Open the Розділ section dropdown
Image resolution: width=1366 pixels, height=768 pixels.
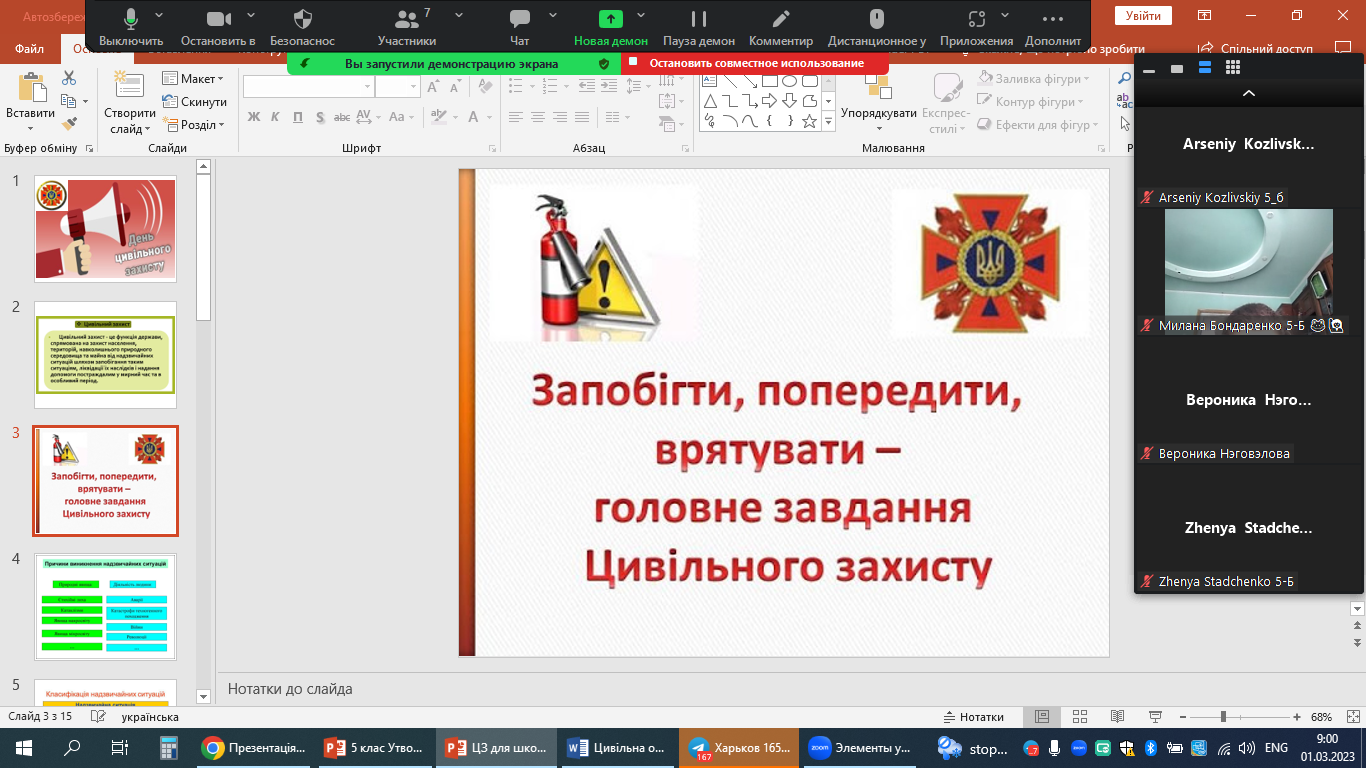point(194,125)
